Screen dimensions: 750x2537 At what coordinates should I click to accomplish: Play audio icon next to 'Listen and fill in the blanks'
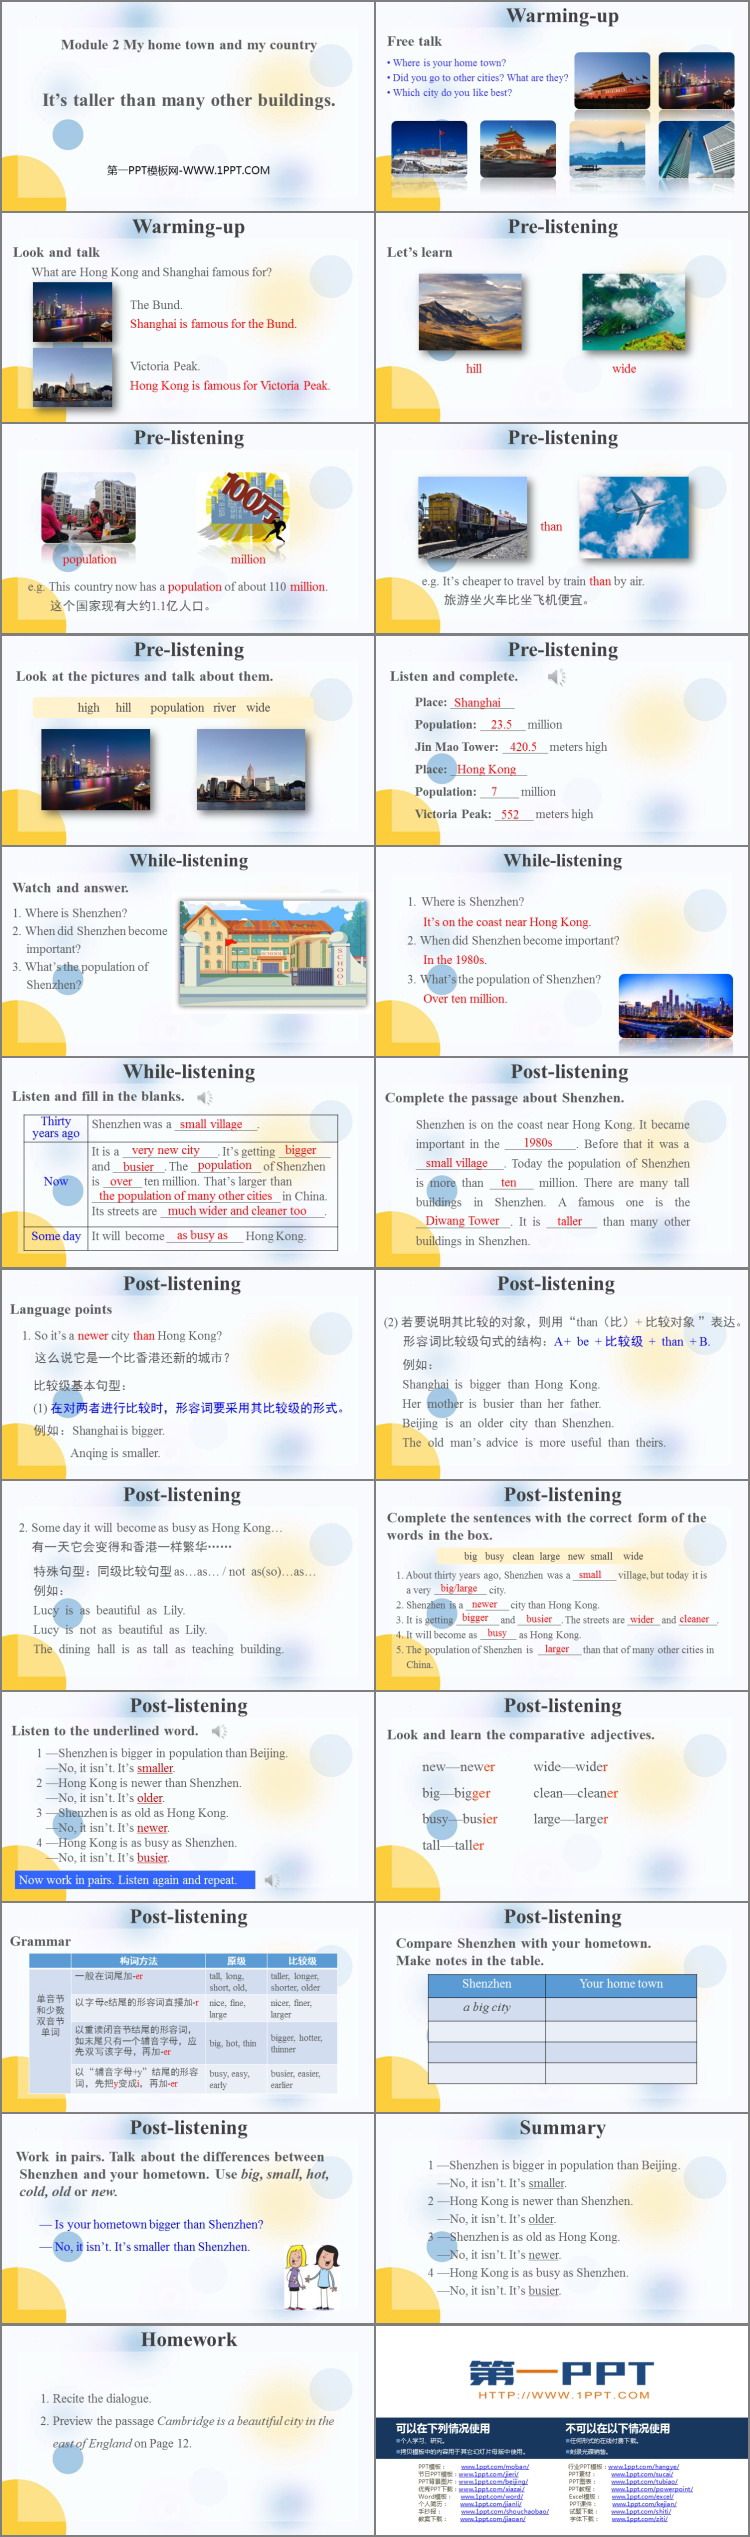(204, 1097)
